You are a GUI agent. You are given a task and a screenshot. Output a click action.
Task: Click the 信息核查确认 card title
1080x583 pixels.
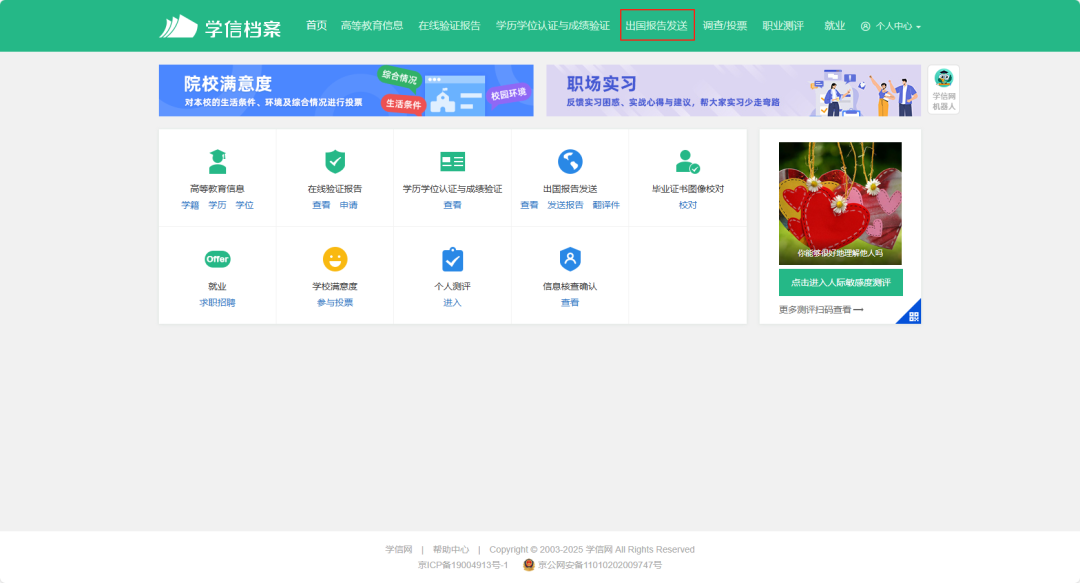(570, 286)
